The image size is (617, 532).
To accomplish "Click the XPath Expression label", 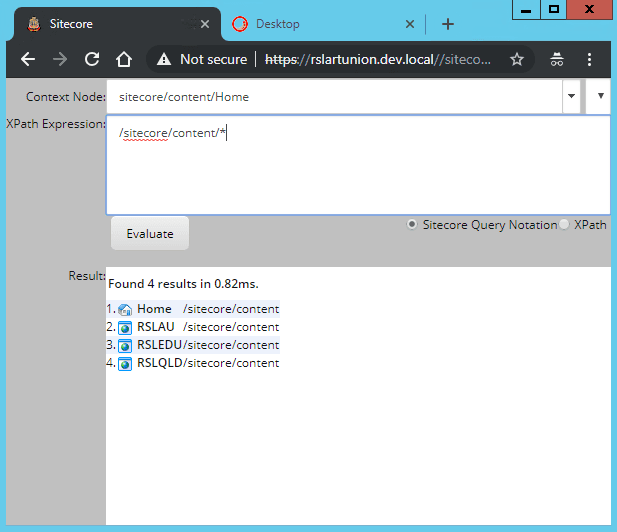I will 56,124.
